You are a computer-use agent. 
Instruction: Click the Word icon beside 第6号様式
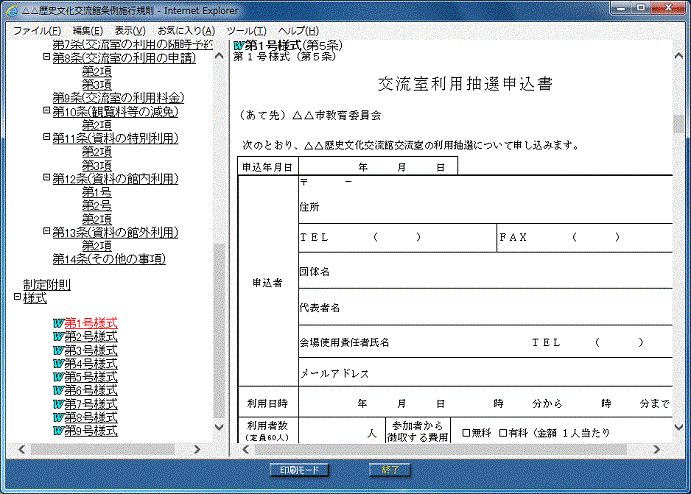point(58,391)
